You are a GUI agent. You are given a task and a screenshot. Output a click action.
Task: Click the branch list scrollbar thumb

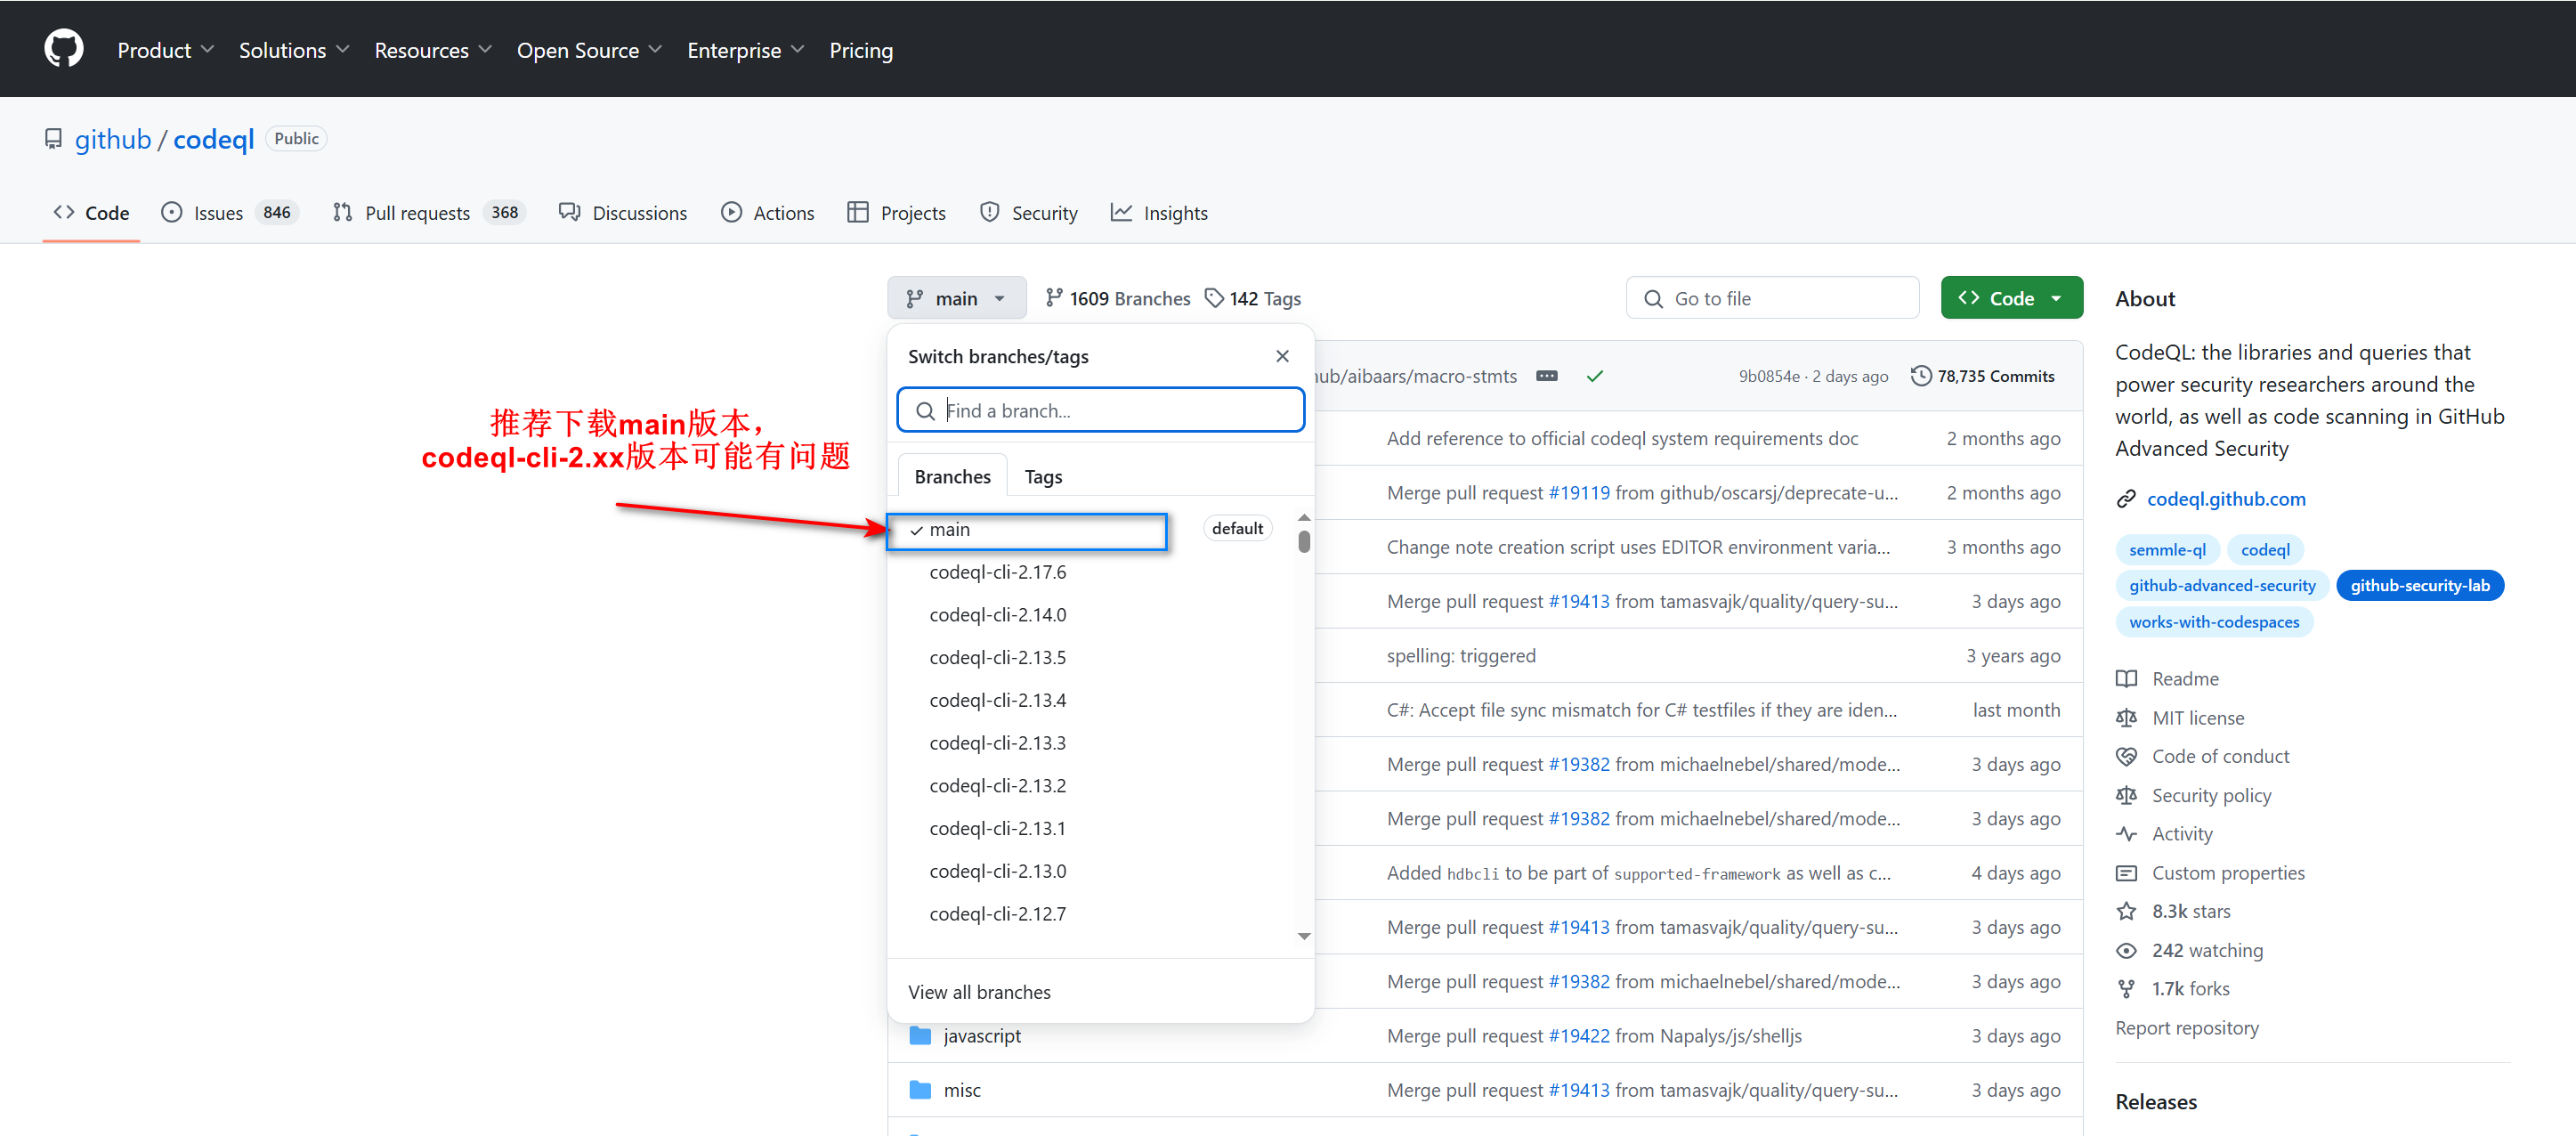[x=1304, y=542]
